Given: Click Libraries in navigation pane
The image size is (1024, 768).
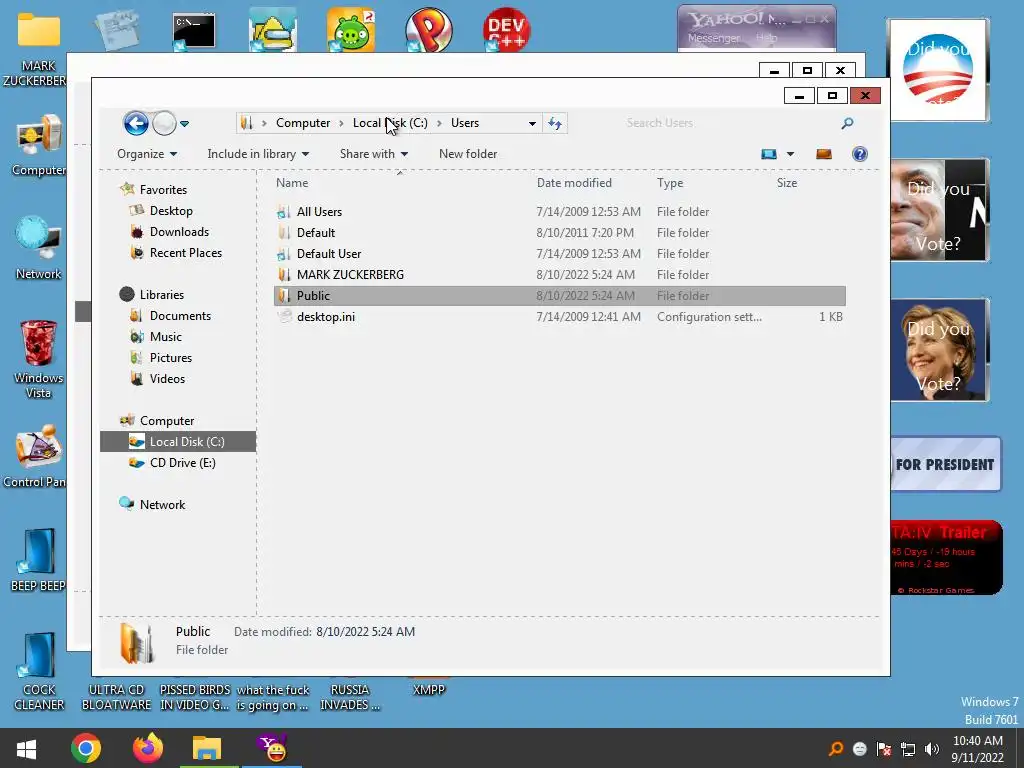Looking at the screenshot, I should [x=162, y=295].
